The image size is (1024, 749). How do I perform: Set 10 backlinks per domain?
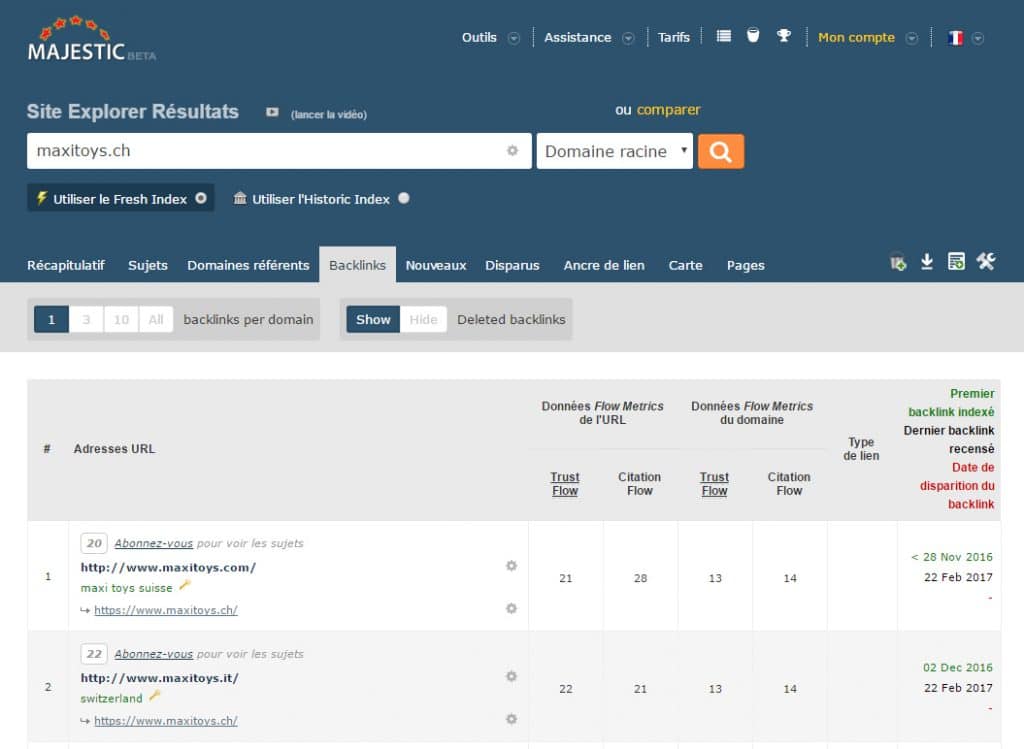(121, 319)
